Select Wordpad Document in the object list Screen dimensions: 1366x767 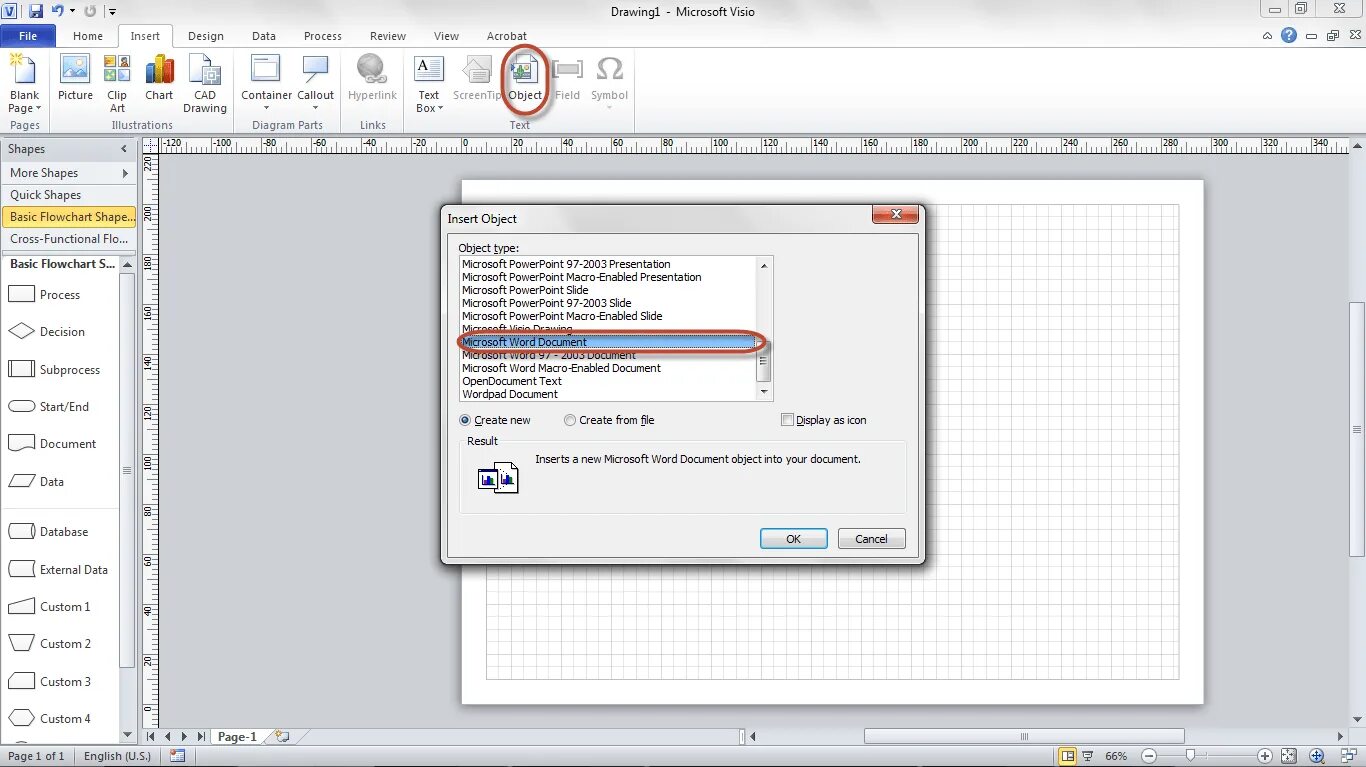click(608, 394)
